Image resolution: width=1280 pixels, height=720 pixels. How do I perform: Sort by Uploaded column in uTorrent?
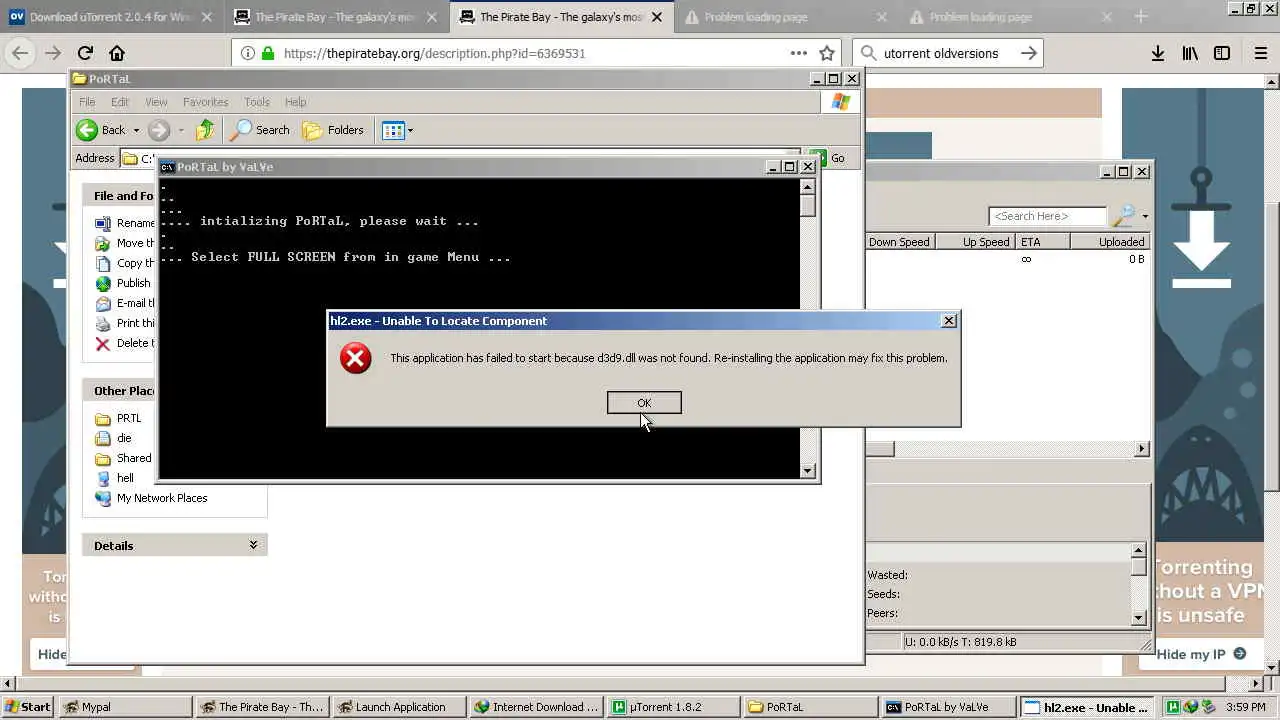coord(1108,242)
